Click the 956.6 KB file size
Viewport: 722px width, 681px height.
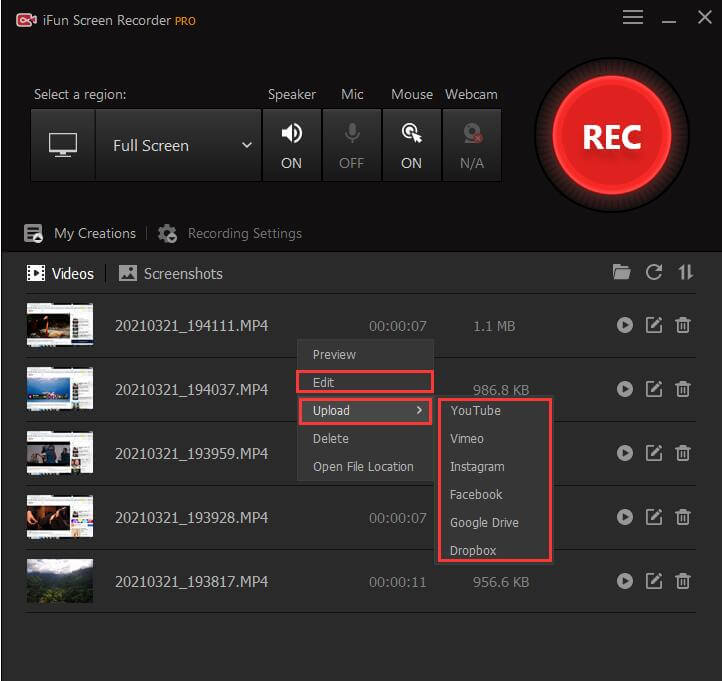point(501,582)
